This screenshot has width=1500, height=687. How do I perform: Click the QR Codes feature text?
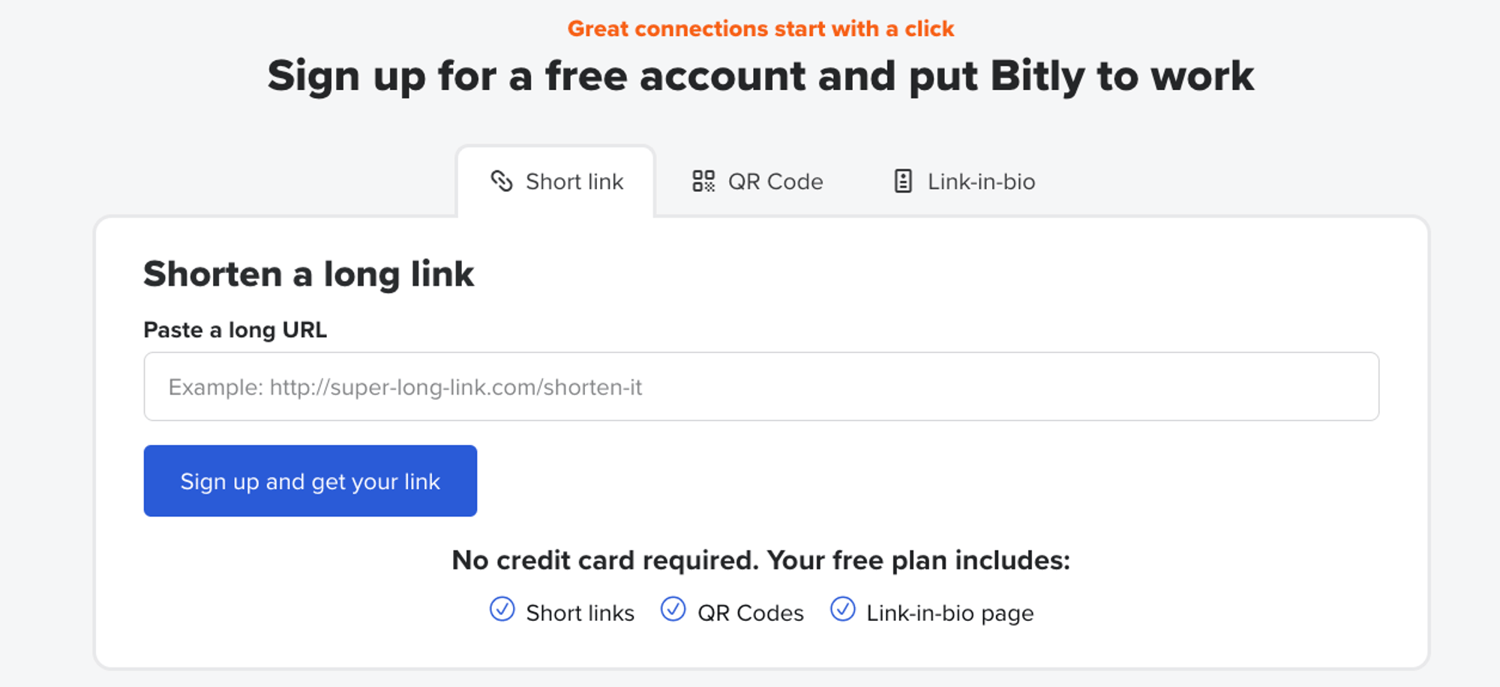750,613
